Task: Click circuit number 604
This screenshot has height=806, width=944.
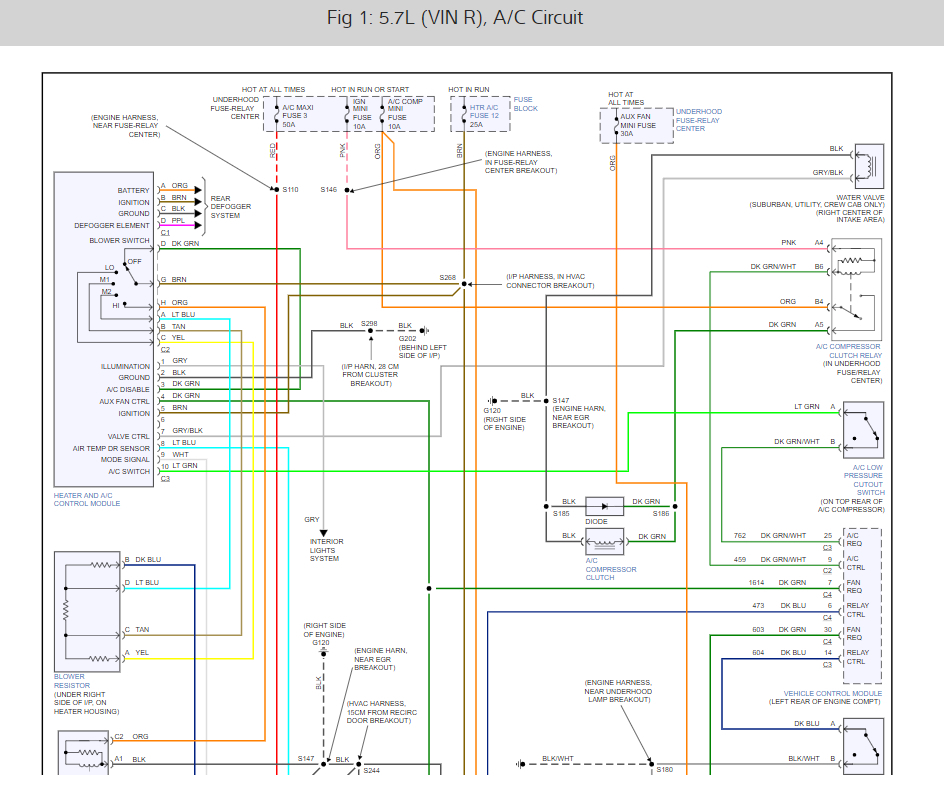Action: pyautogui.click(x=758, y=653)
